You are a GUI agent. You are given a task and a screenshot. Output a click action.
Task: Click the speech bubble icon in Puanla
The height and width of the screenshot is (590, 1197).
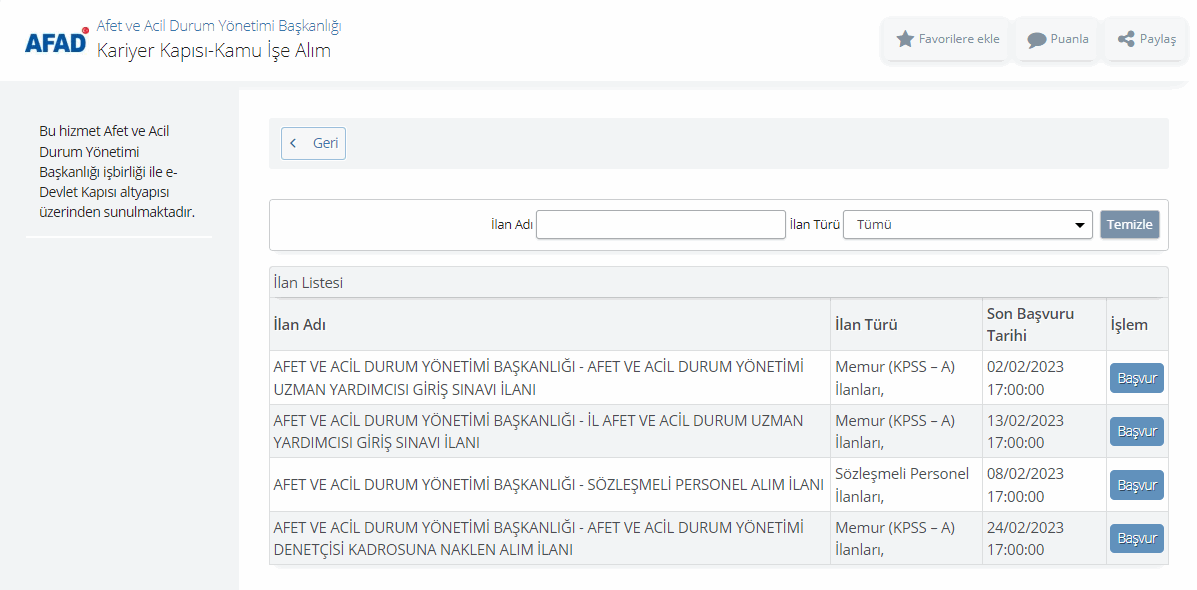click(1036, 40)
